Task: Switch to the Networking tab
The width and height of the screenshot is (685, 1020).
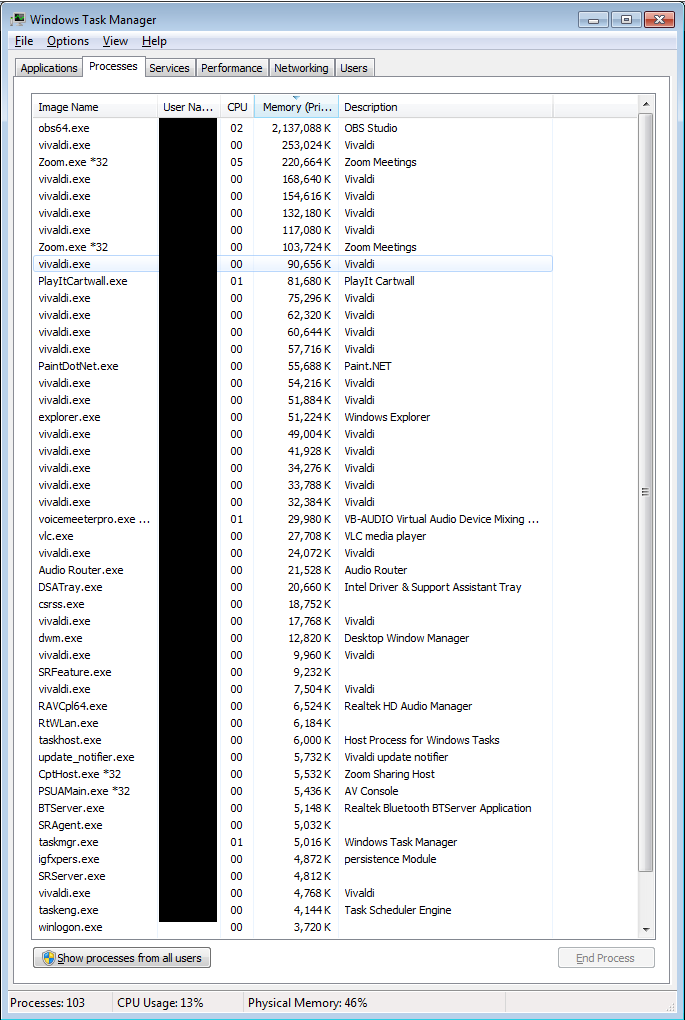Action: click(301, 68)
